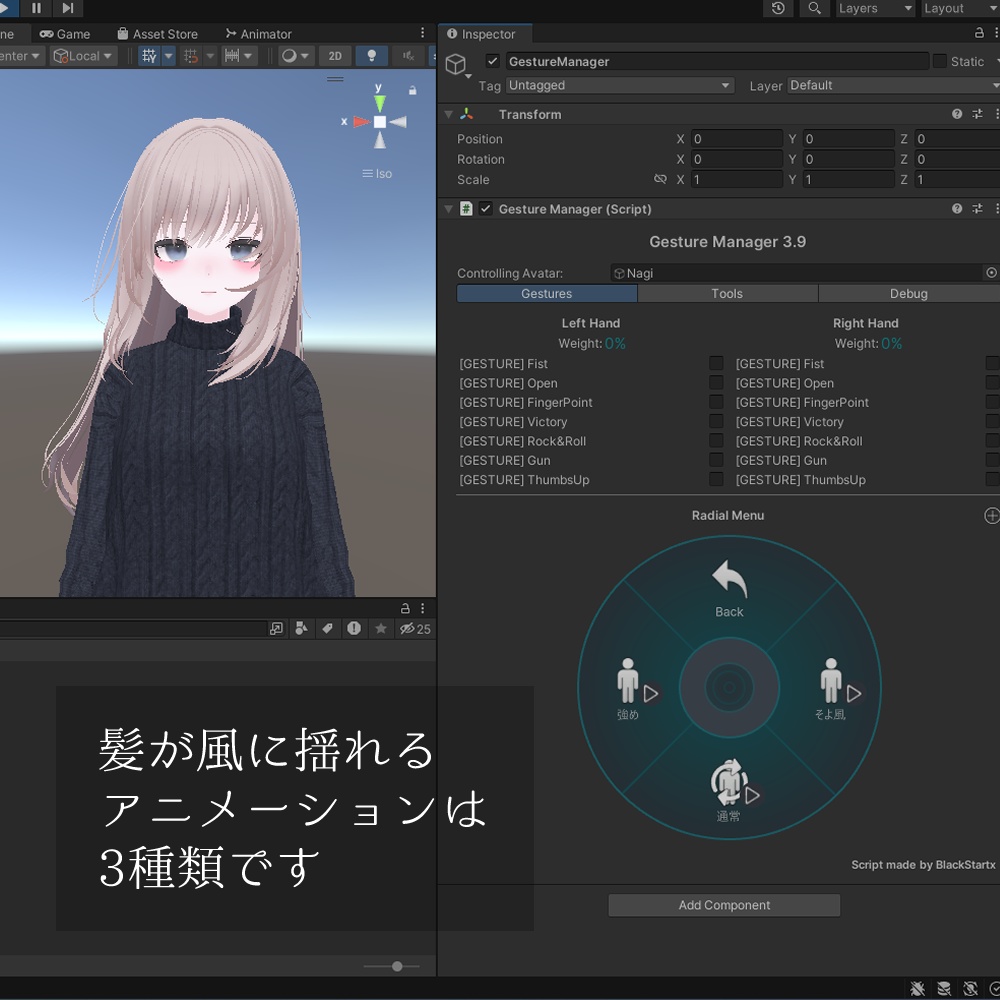Image resolution: width=1000 pixels, height=1000 pixels.
Task: Switch to the Animator tab
Action: pyautogui.click(x=258, y=34)
